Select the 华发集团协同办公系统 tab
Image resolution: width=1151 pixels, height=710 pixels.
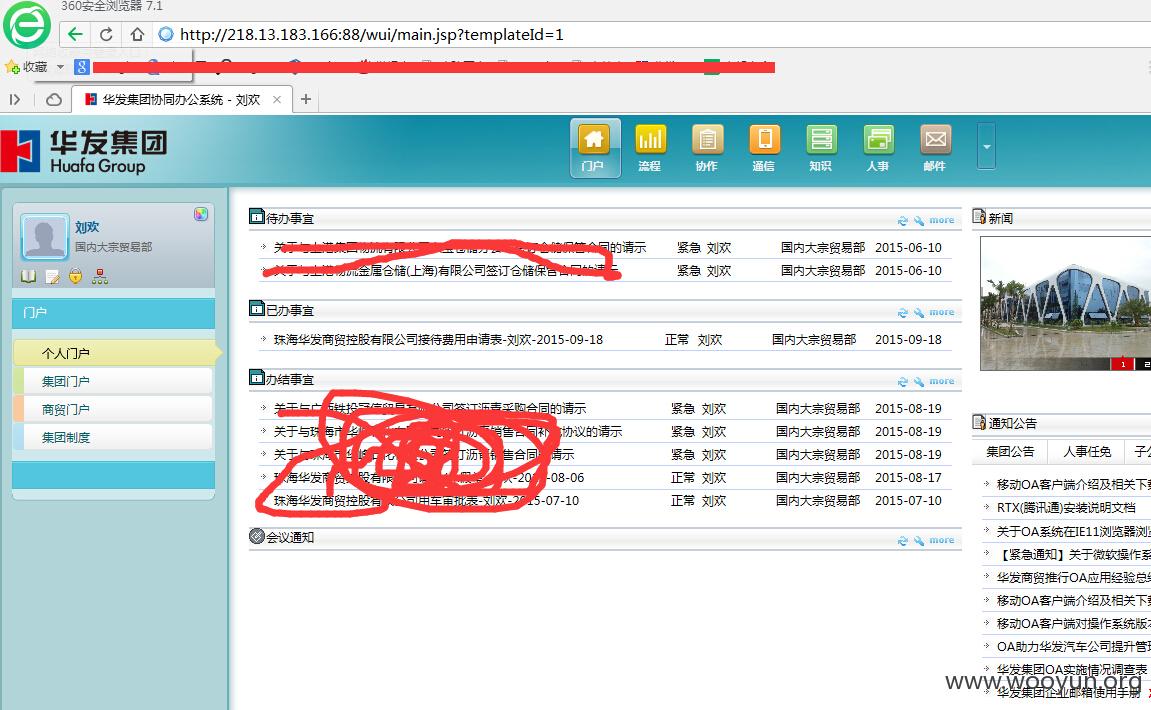point(182,99)
